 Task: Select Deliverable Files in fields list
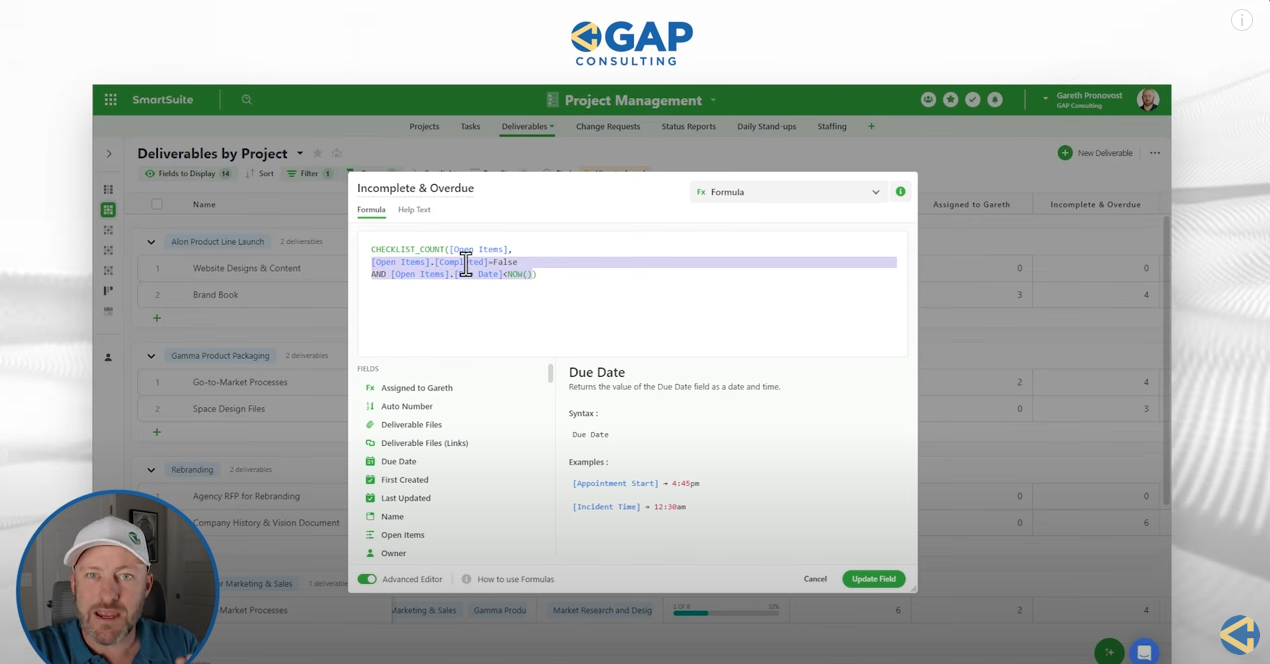point(411,425)
